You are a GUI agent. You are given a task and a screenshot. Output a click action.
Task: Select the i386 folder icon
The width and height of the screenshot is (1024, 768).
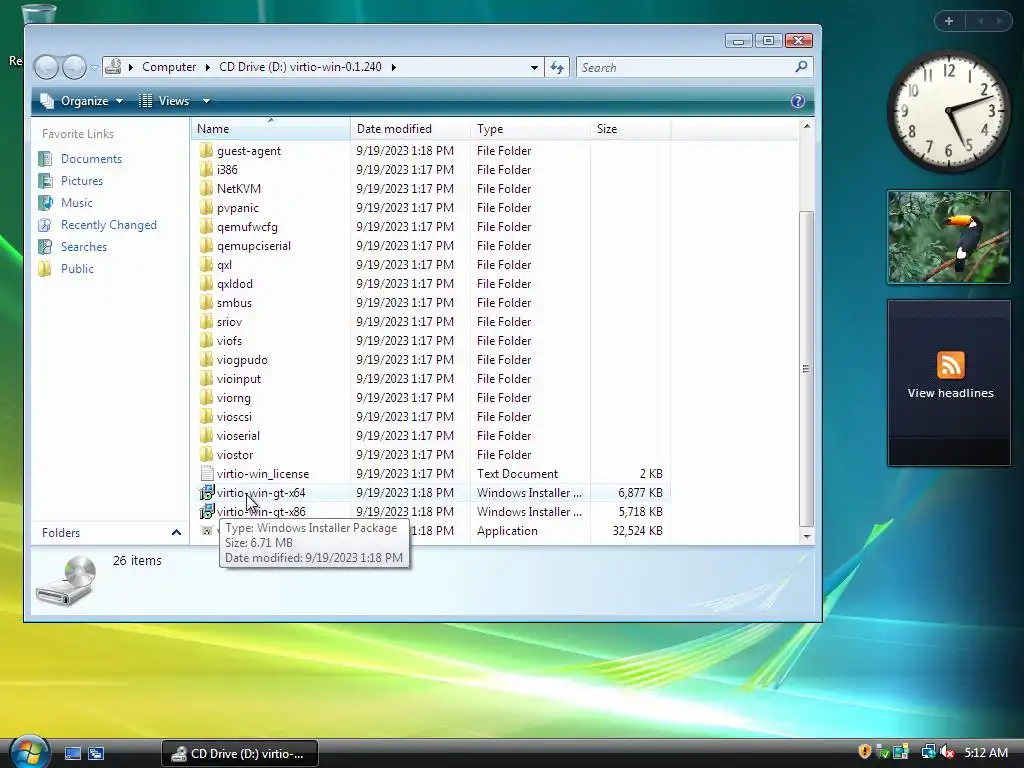[206, 170]
